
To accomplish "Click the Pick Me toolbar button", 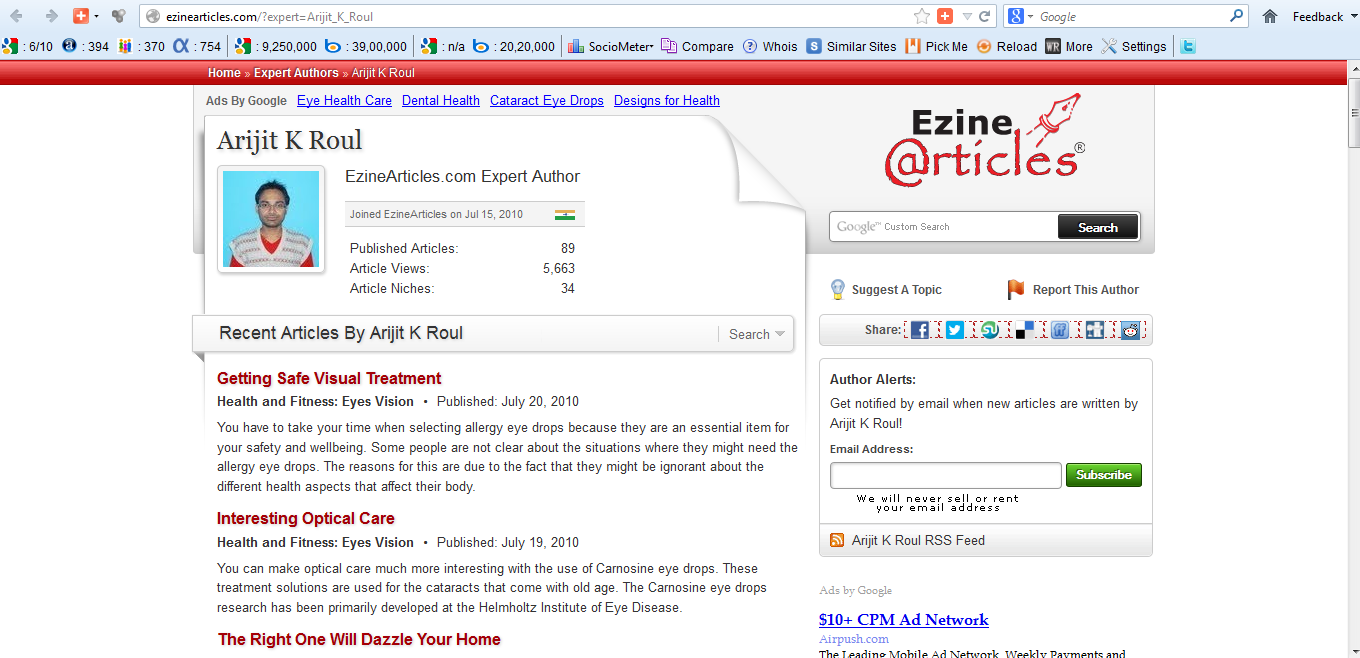I will (936, 46).
